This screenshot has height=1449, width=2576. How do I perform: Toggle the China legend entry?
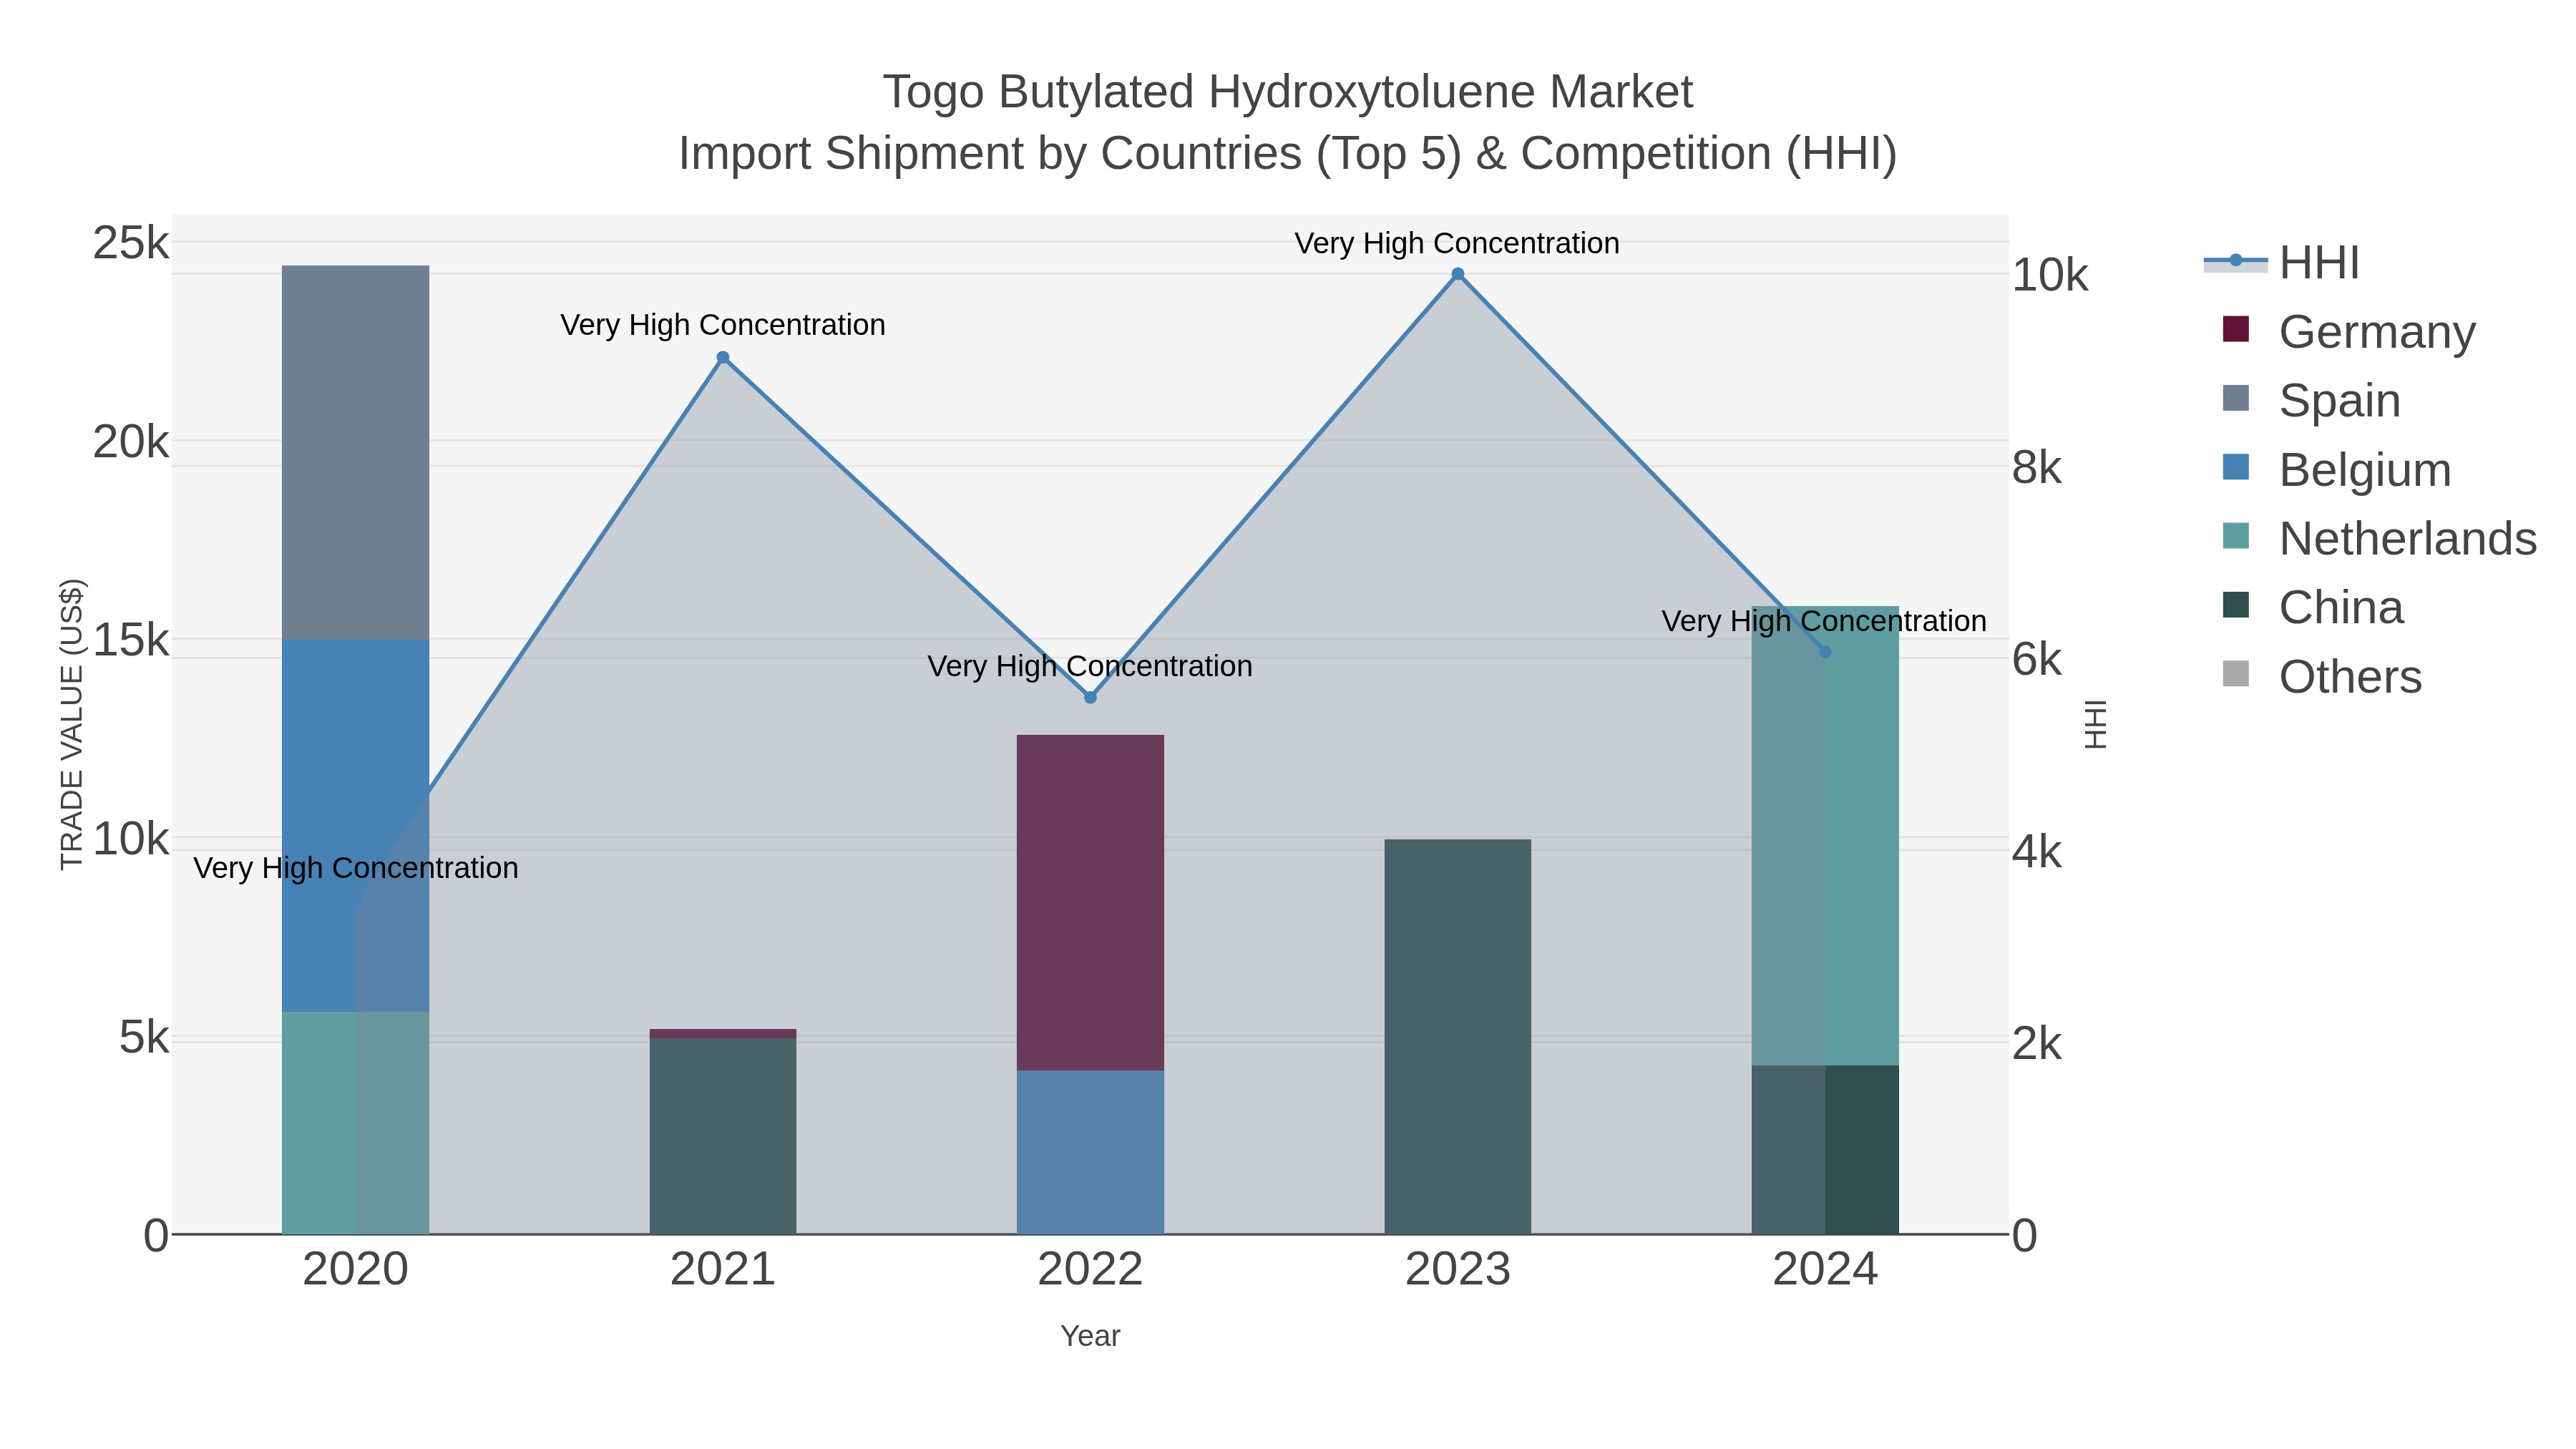pos(2312,607)
